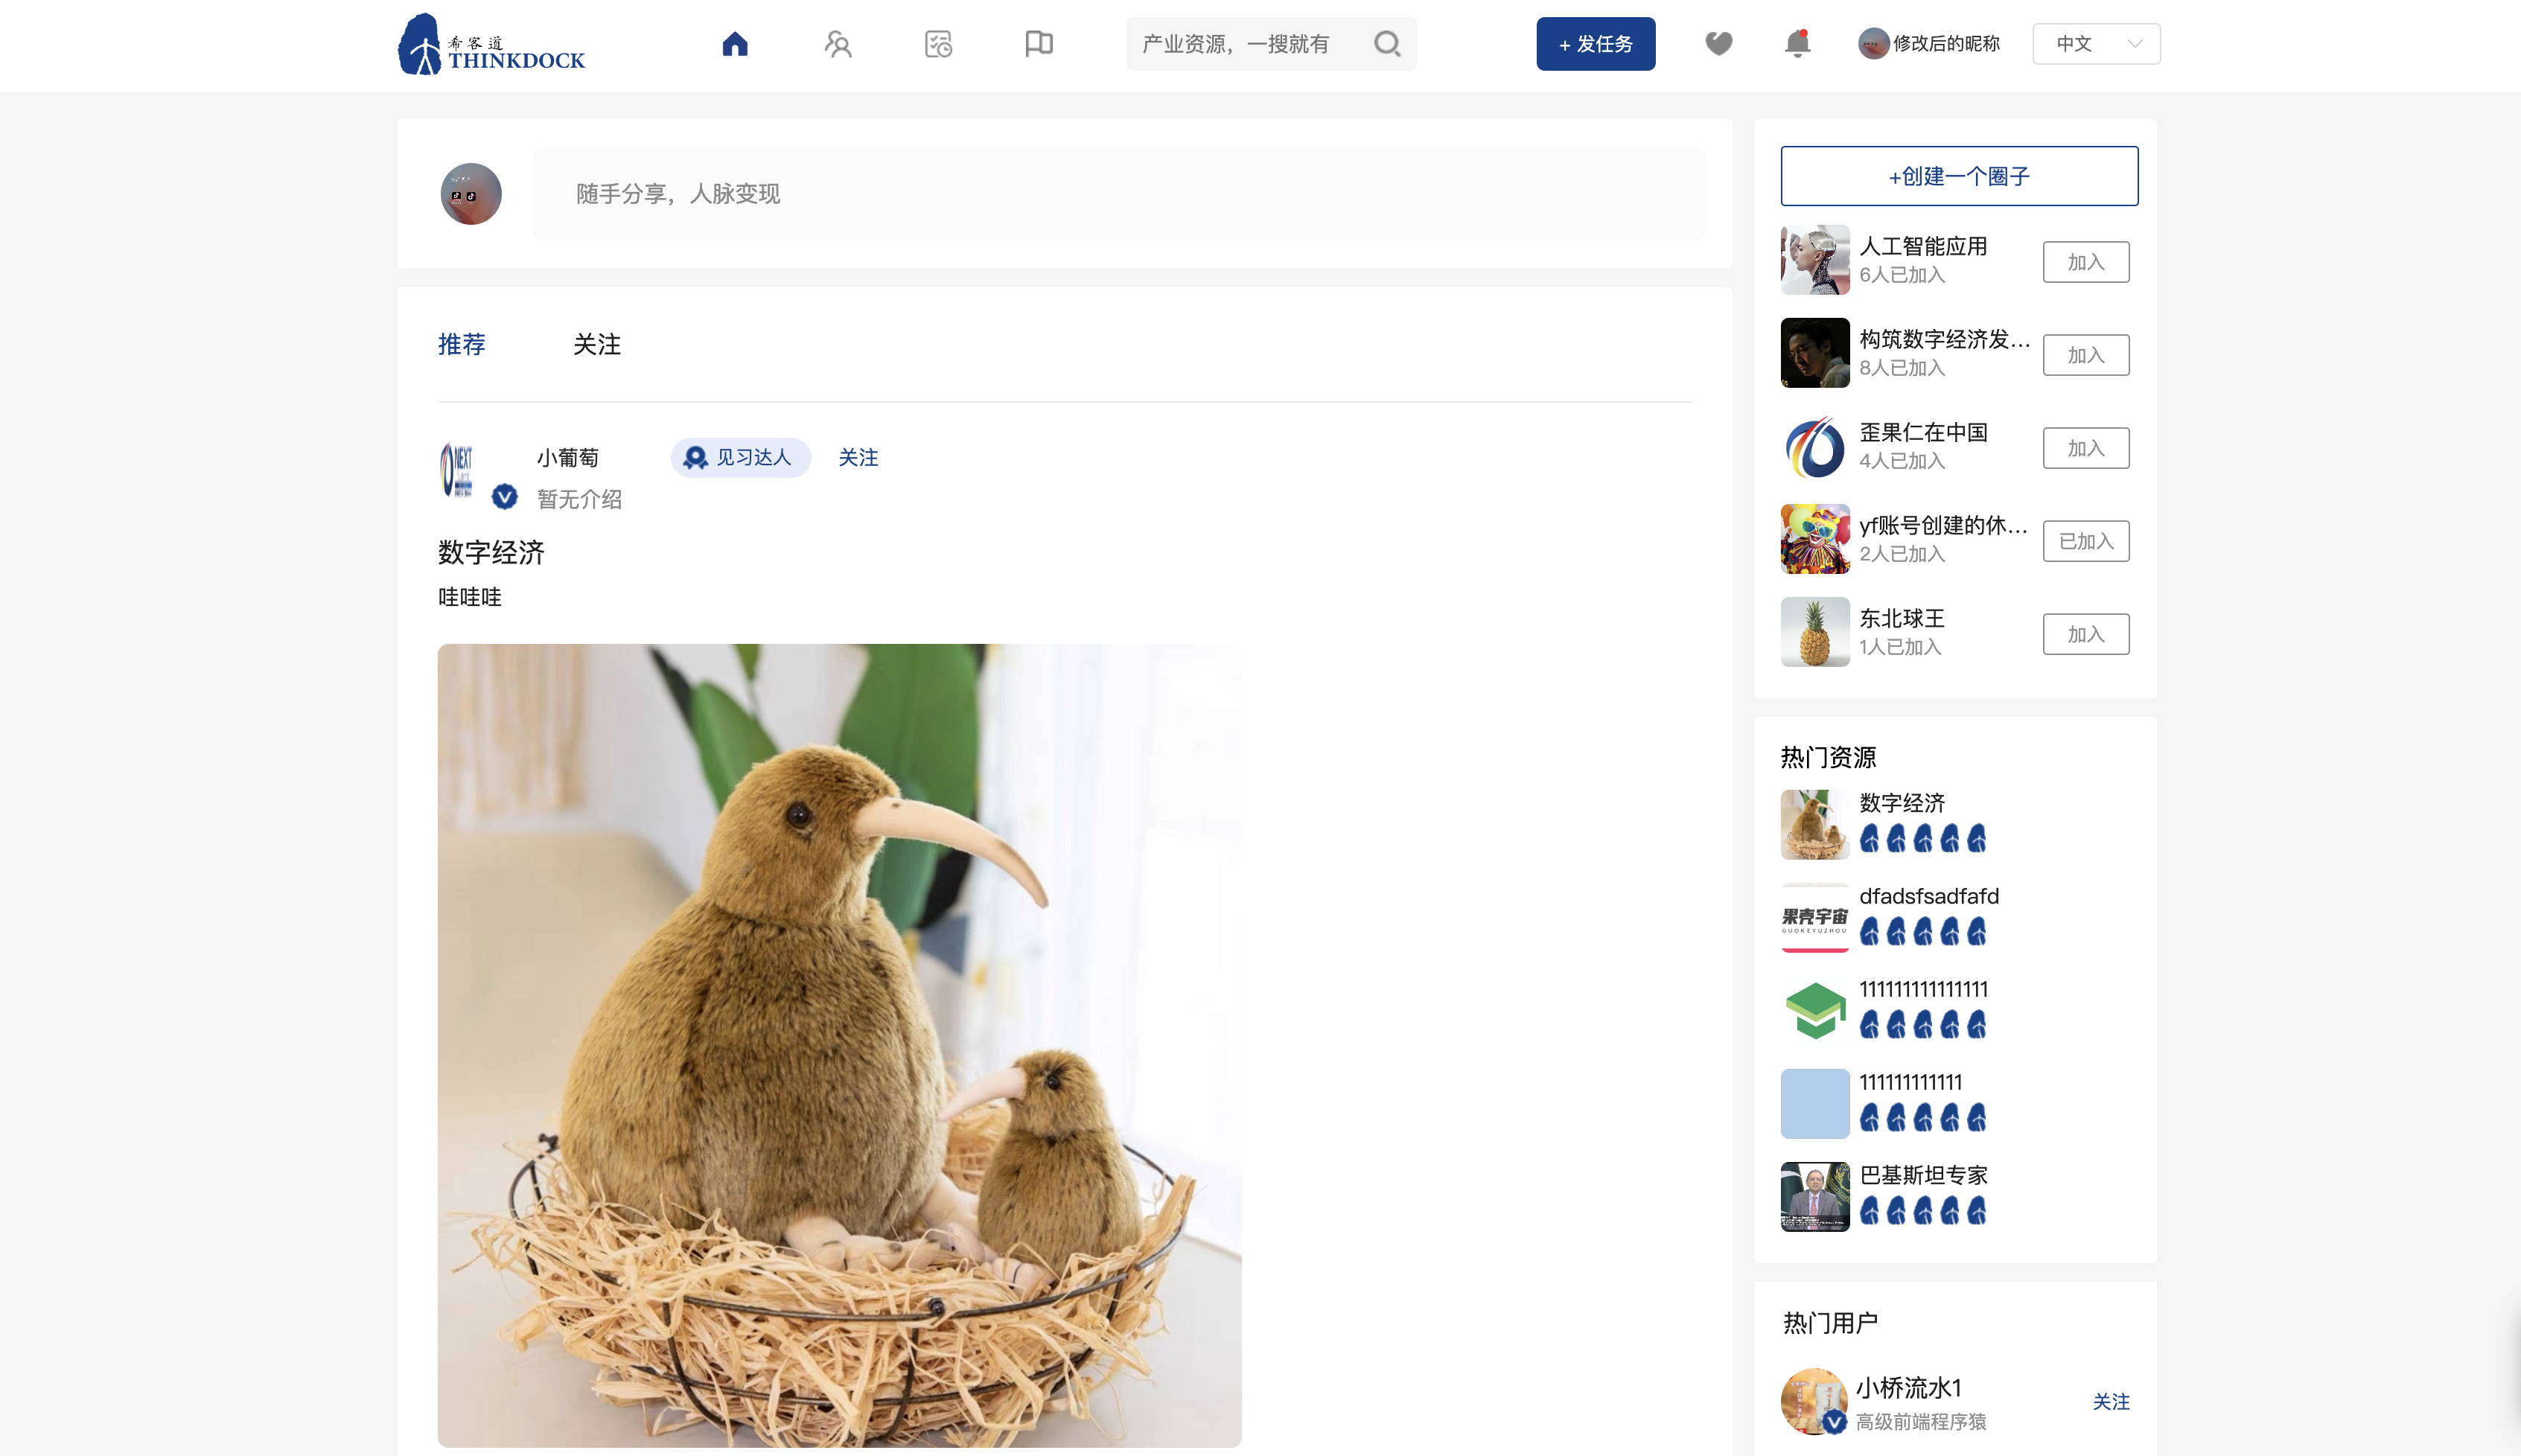Screen dimensions: 2521x1456
Task: Open the task checklist navigation icon
Action: pyautogui.click(x=938, y=44)
